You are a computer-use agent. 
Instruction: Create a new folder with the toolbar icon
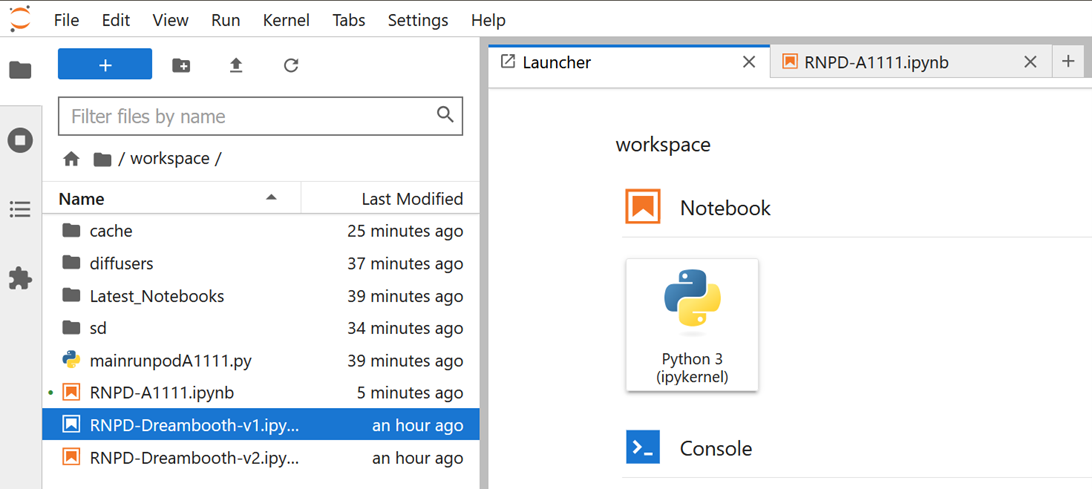click(x=181, y=65)
